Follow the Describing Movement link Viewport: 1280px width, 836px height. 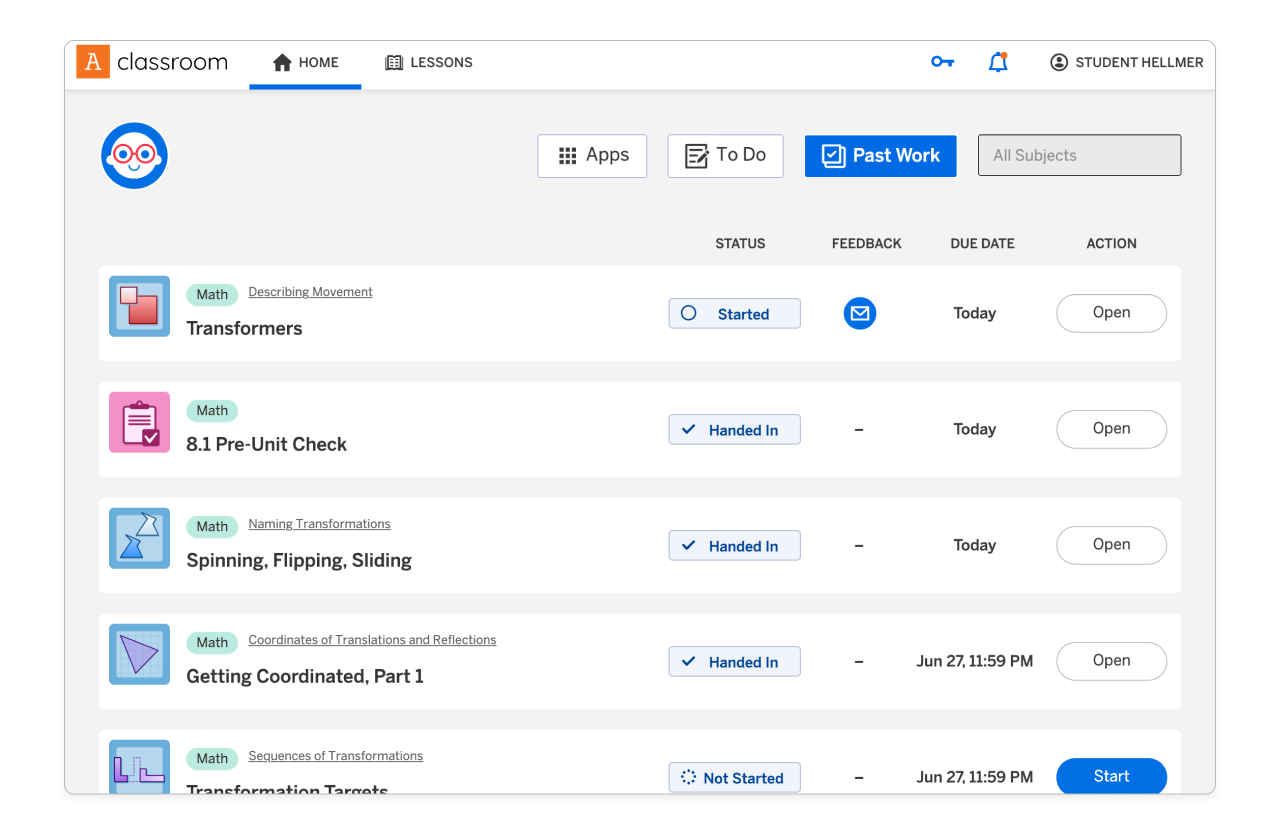click(310, 292)
